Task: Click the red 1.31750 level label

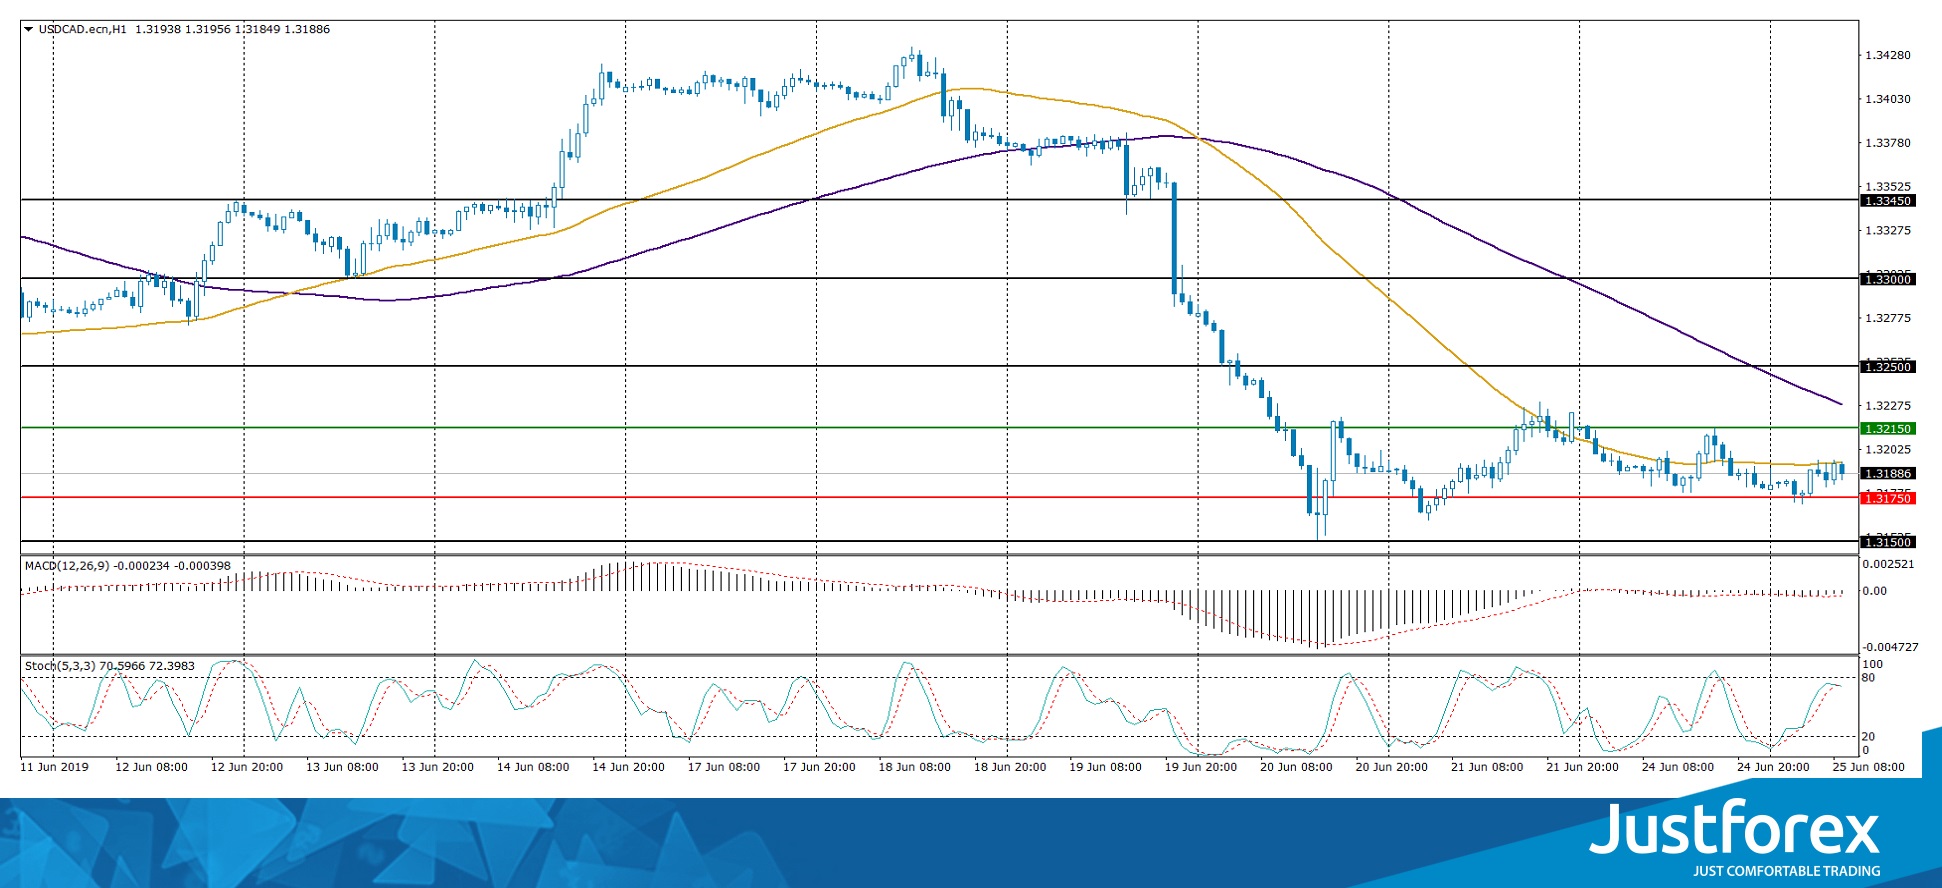Action: [1888, 498]
